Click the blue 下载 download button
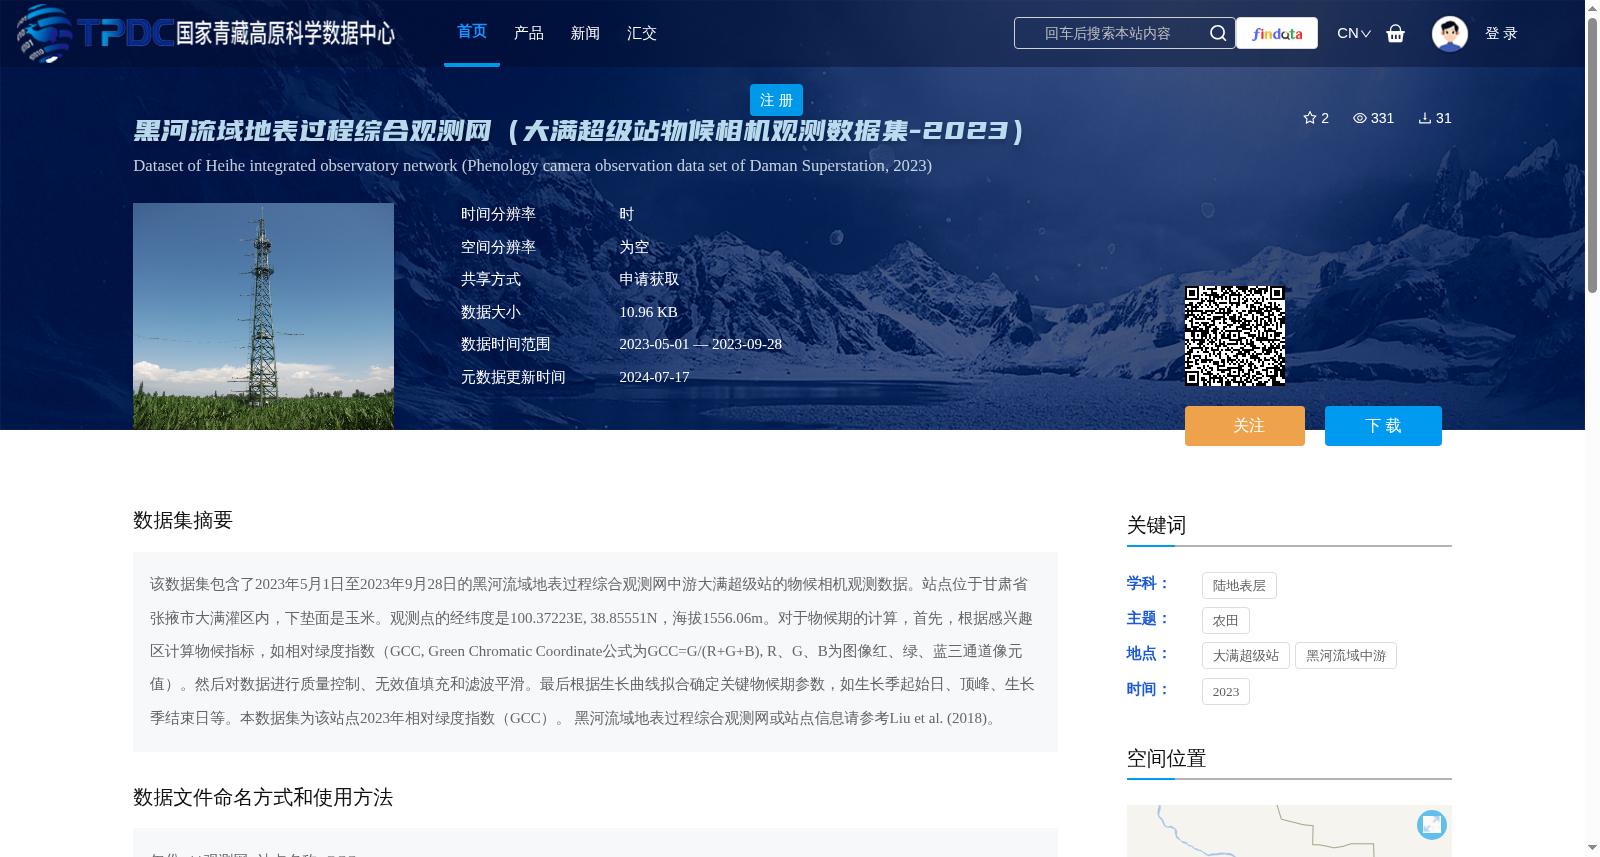Screen dimensions: 1600x857 pos(1383,426)
